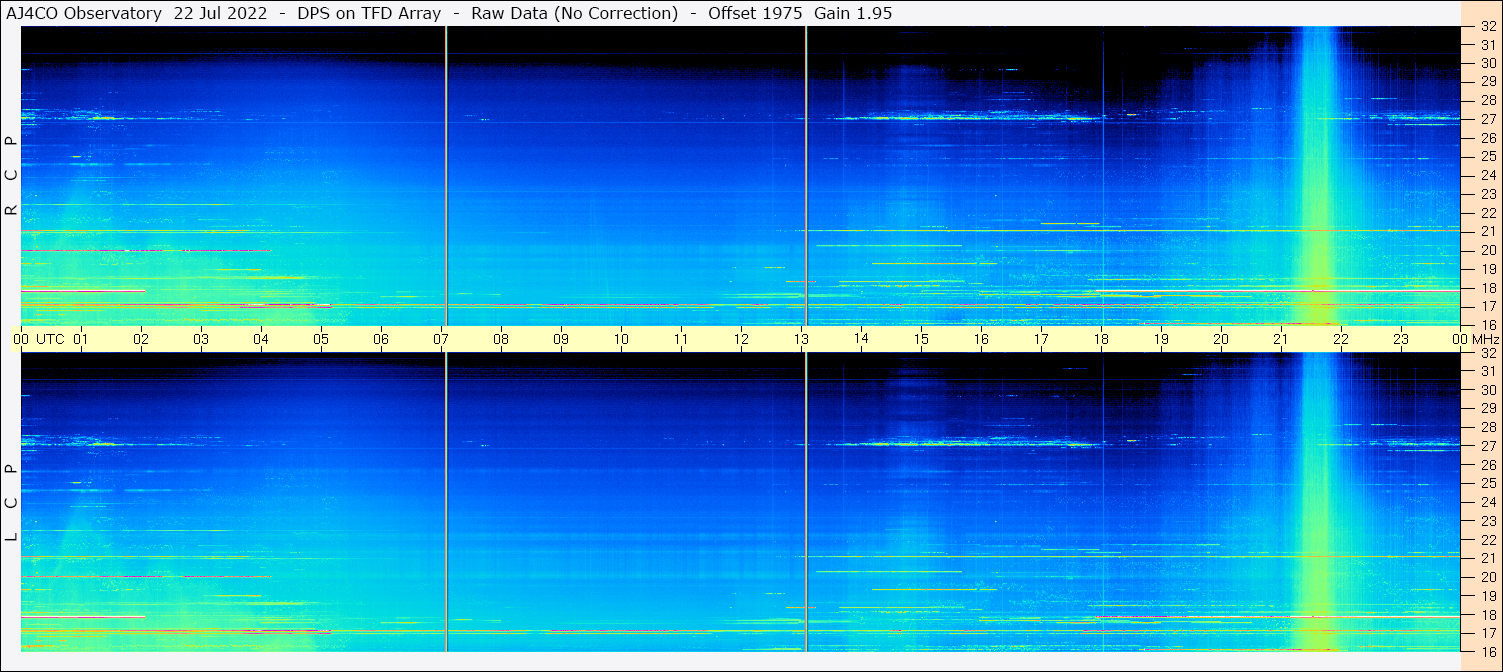
Task: Click the 26 MHz label of LCP panel
Action: tap(1487, 465)
